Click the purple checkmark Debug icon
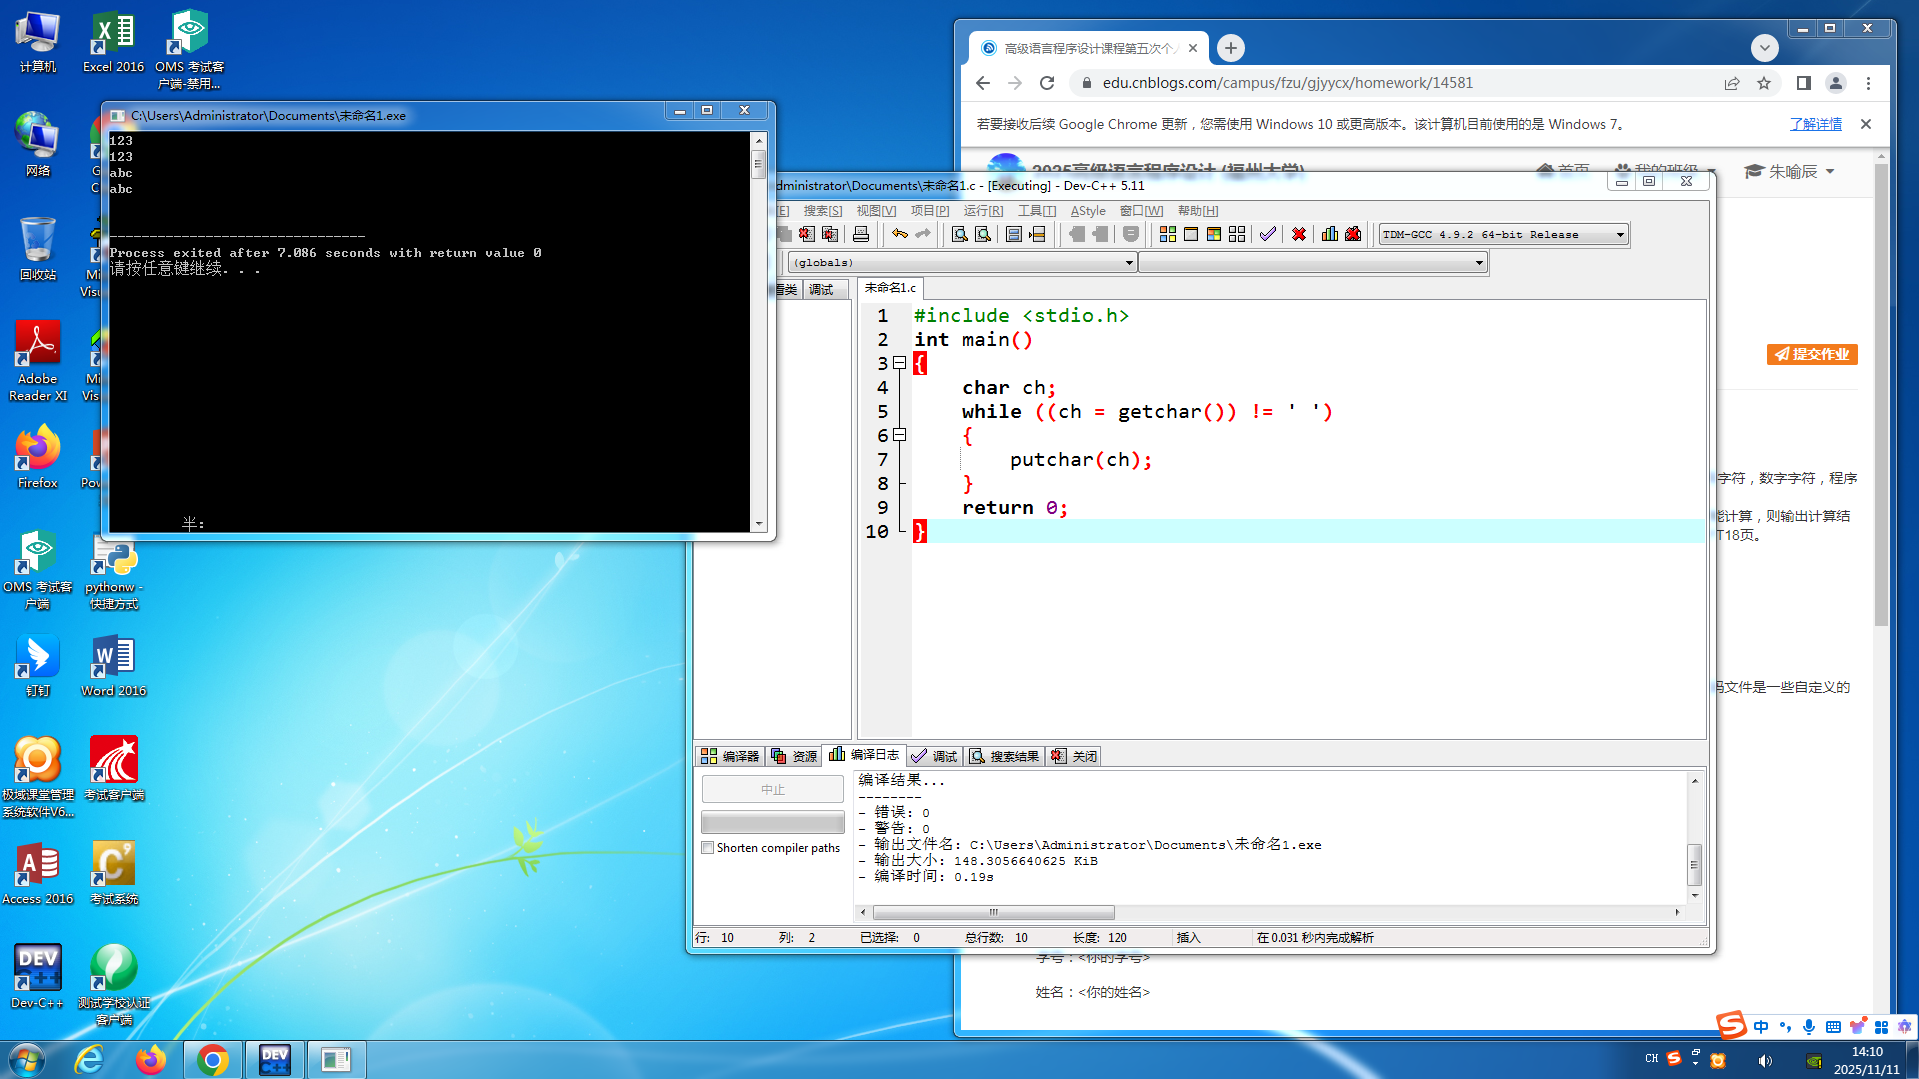 point(1268,234)
